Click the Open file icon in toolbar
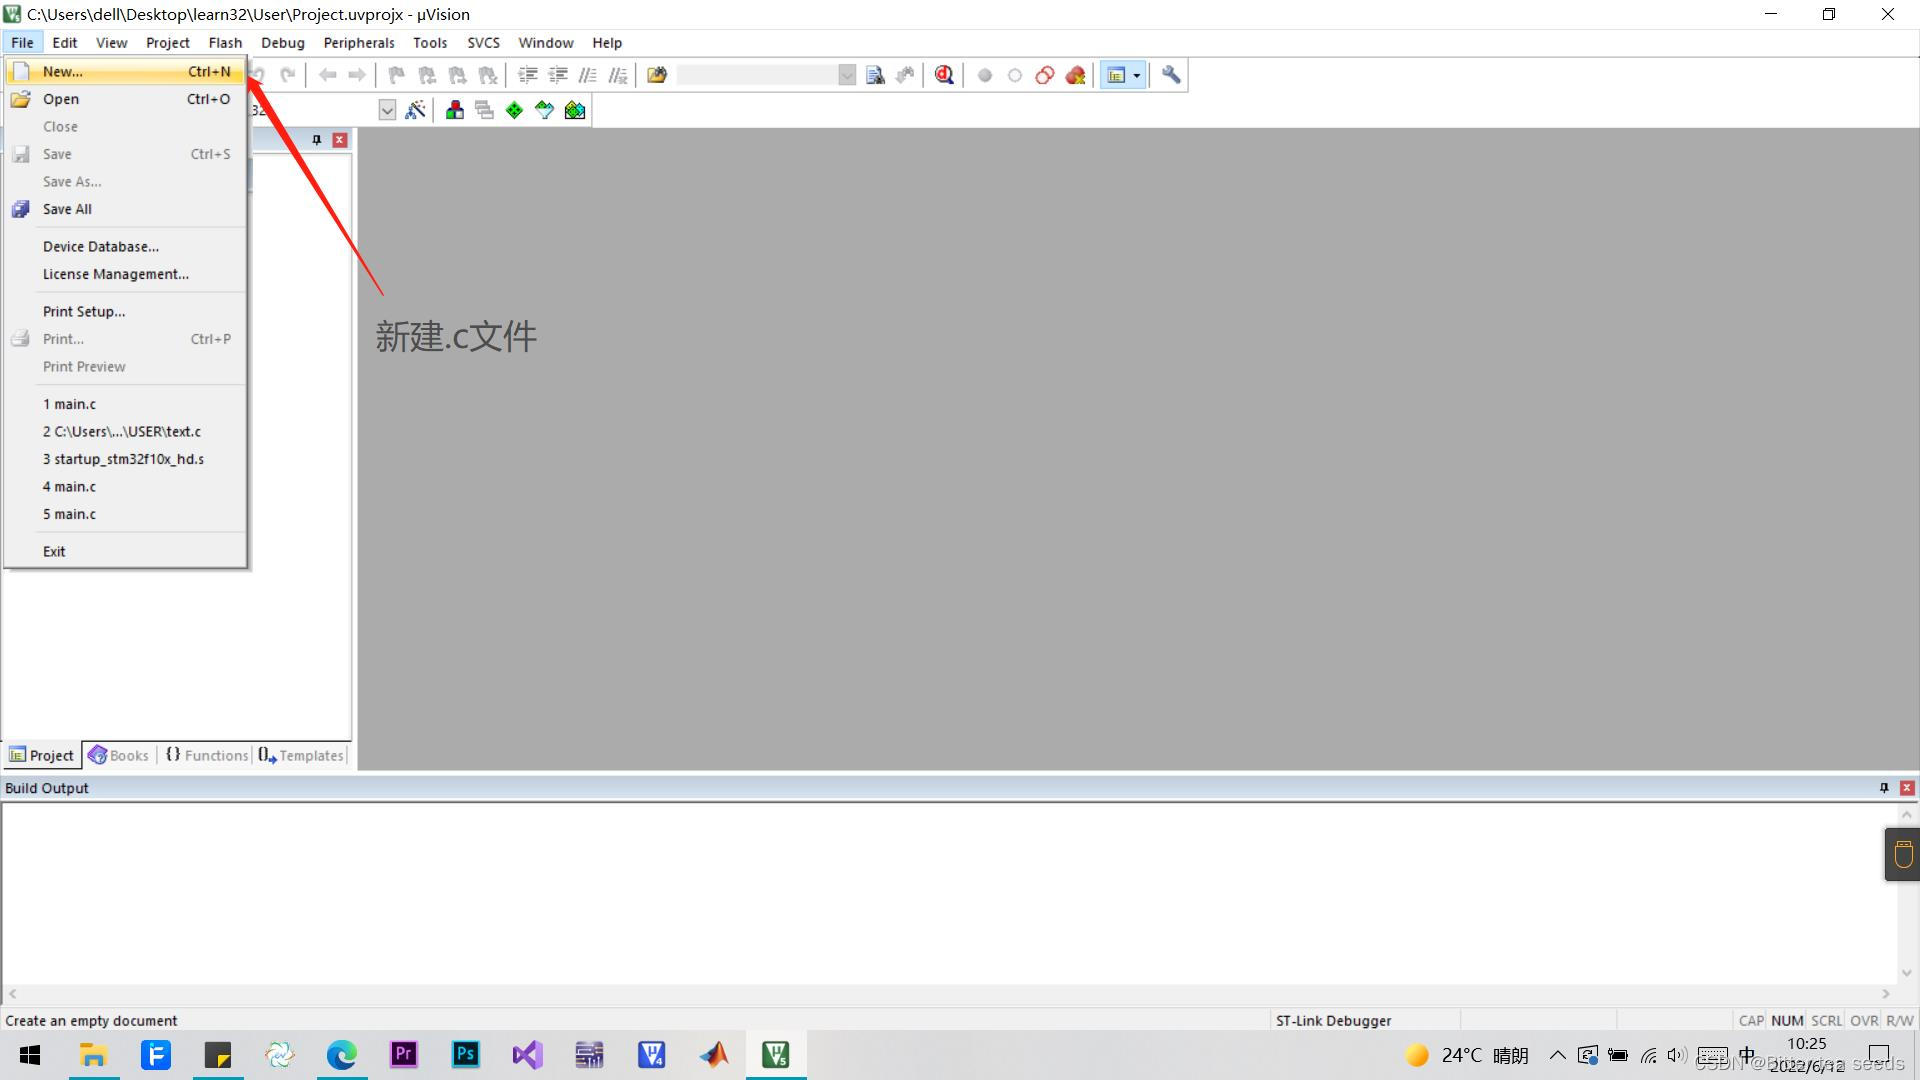 [47, 75]
